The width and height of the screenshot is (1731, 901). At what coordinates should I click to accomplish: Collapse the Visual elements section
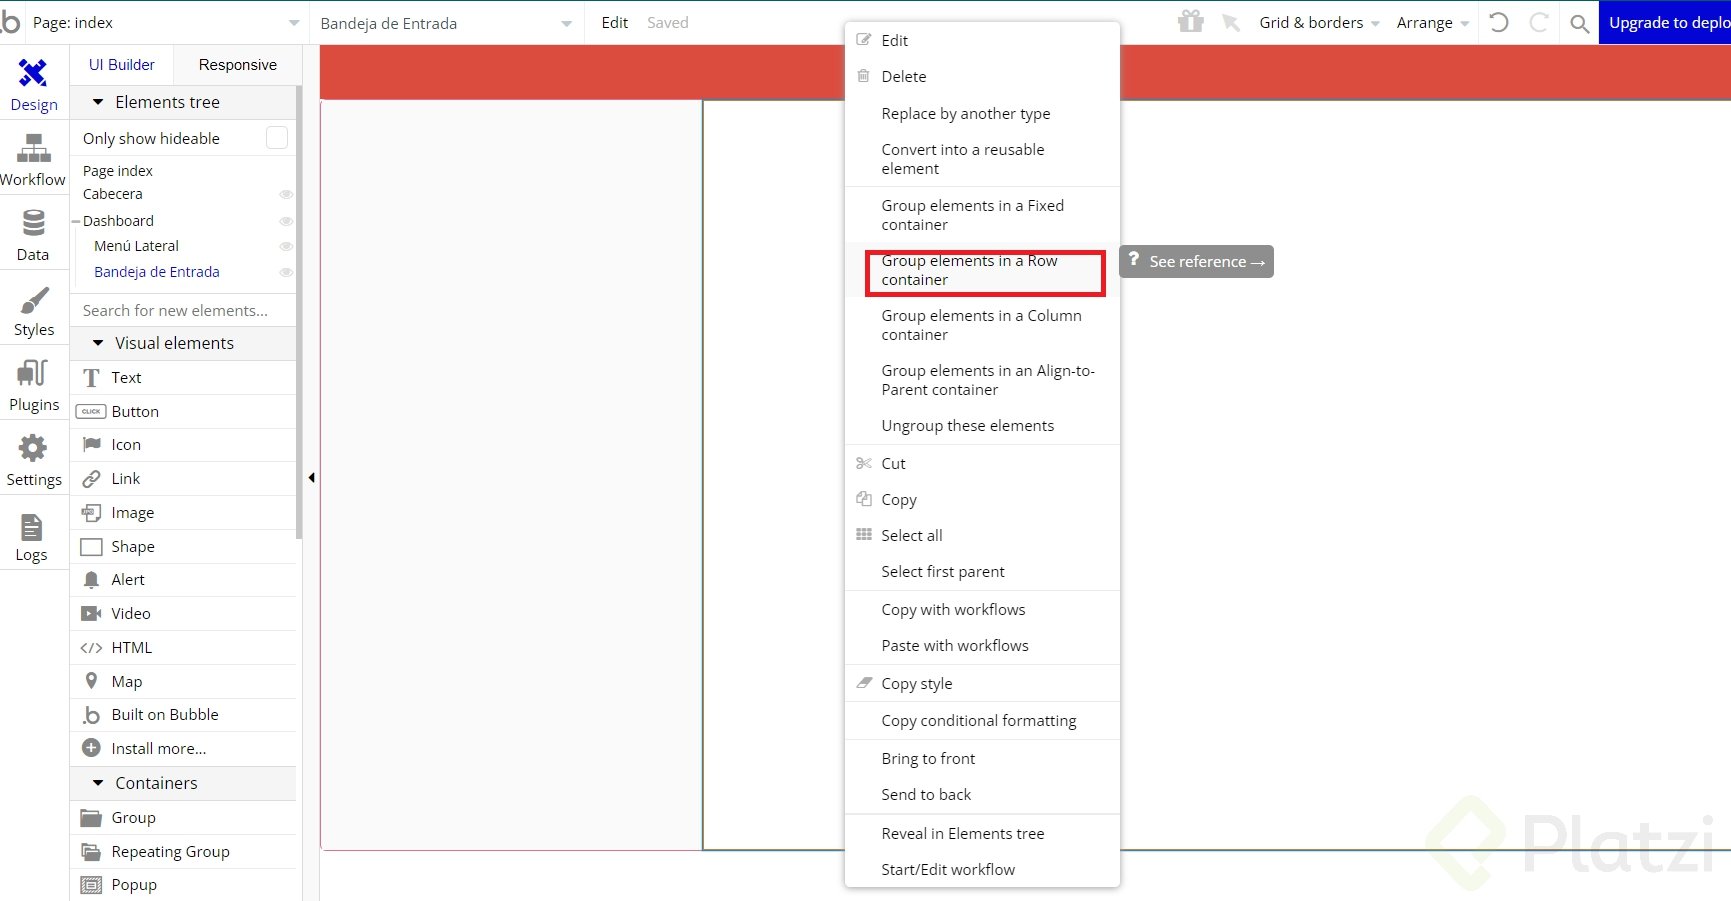98,343
